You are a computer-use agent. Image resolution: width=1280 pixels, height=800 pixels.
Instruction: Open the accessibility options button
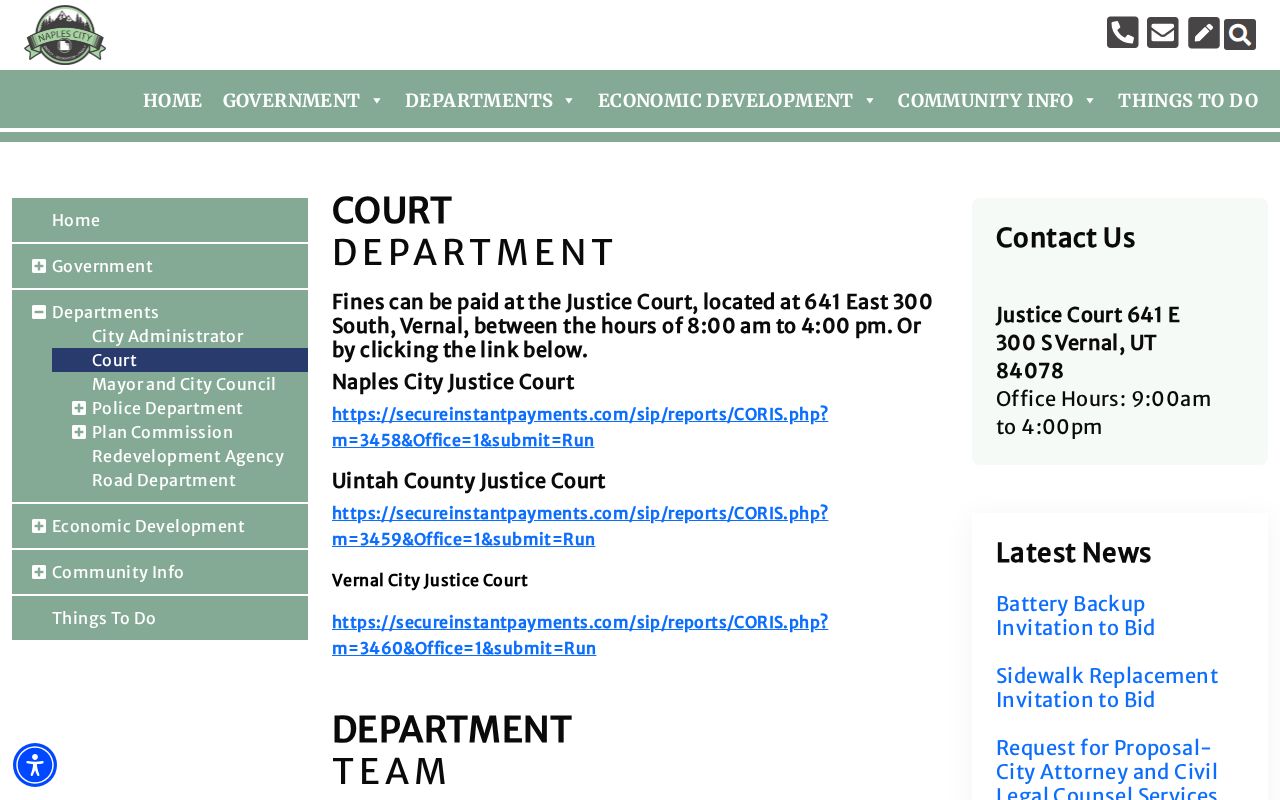[x=35, y=765]
